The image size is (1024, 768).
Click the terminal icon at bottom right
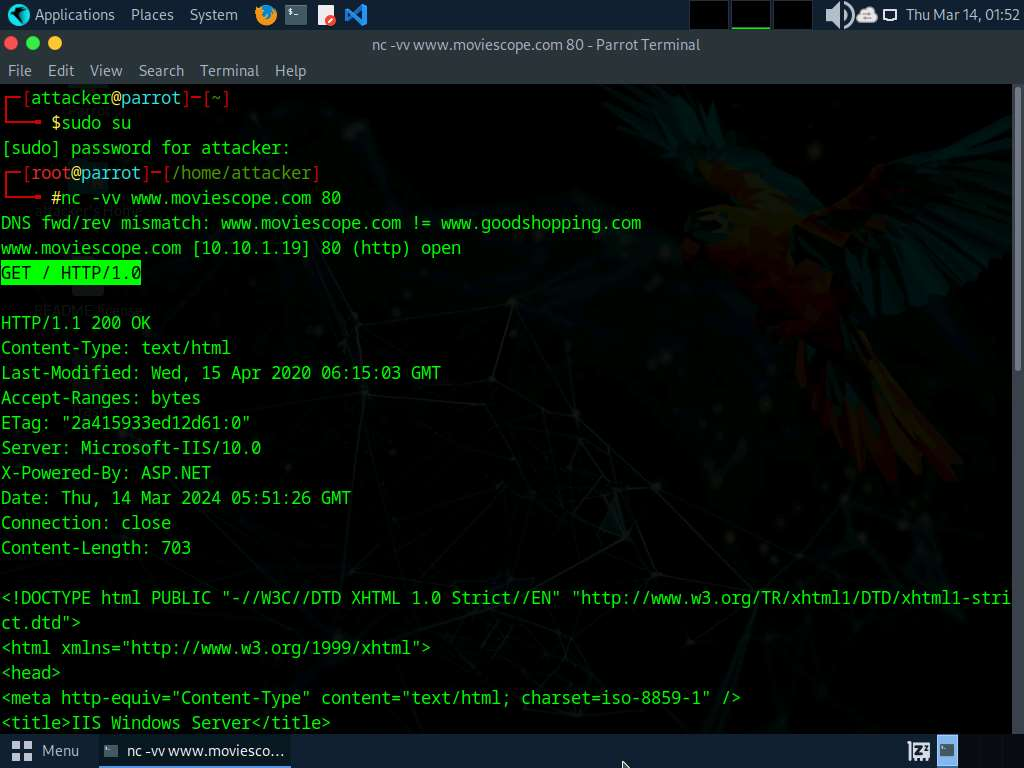coord(947,750)
